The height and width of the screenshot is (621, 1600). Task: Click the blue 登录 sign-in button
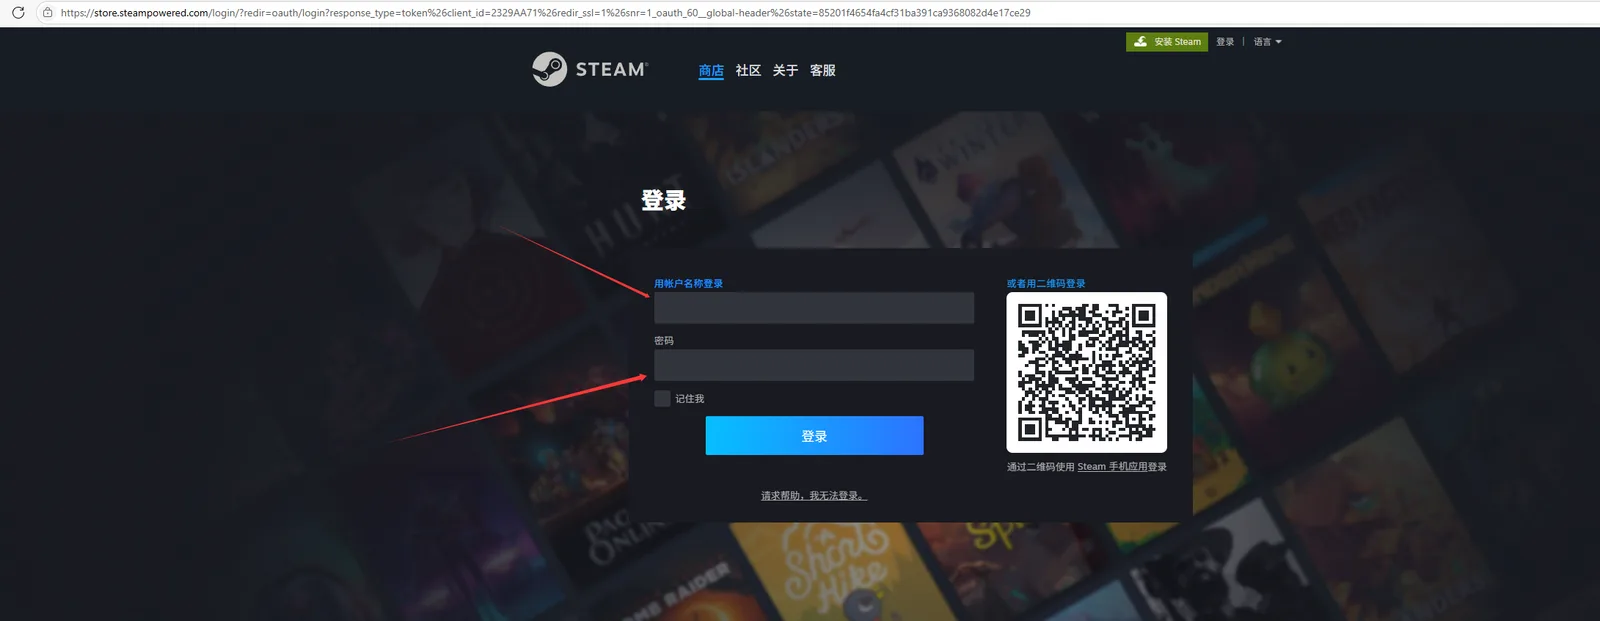tap(814, 436)
